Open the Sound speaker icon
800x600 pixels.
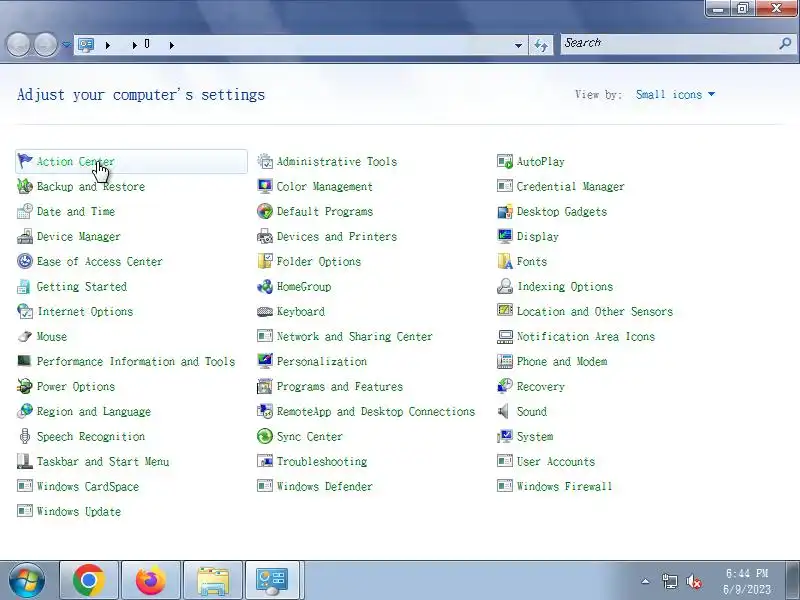(x=505, y=411)
